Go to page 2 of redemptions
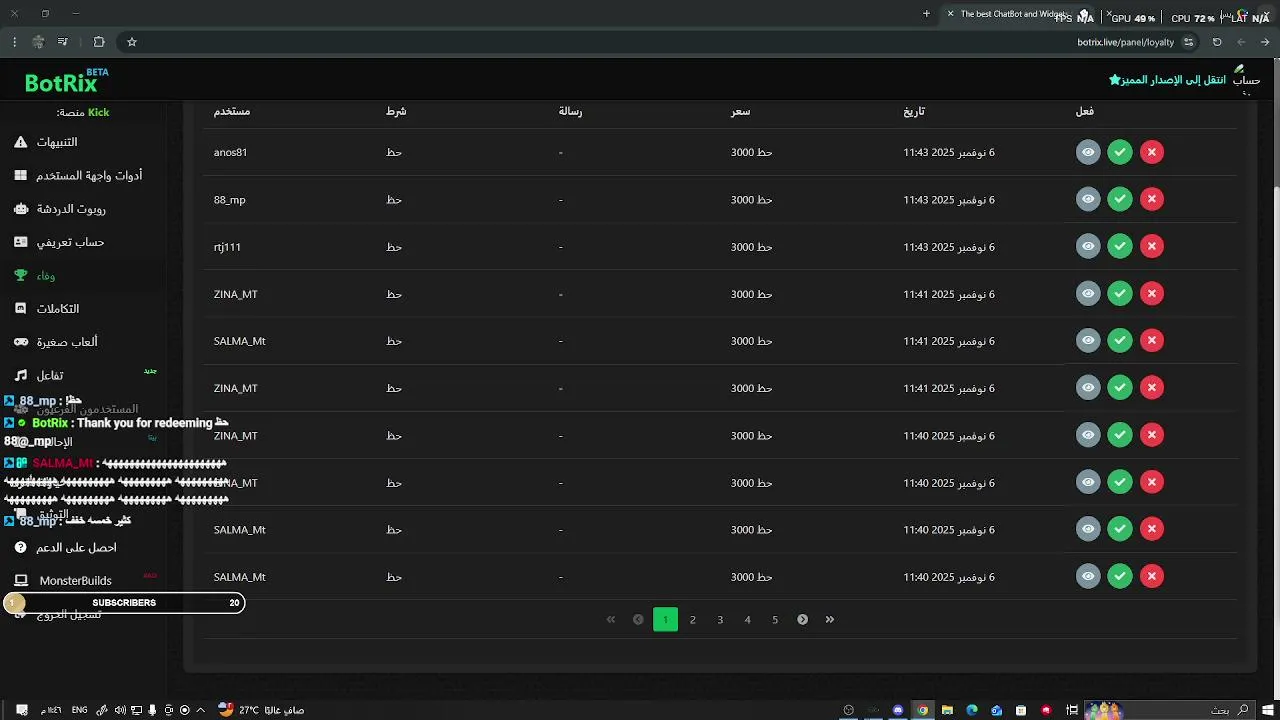Image resolution: width=1280 pixels, height=720 pixels. pos(692,619)
